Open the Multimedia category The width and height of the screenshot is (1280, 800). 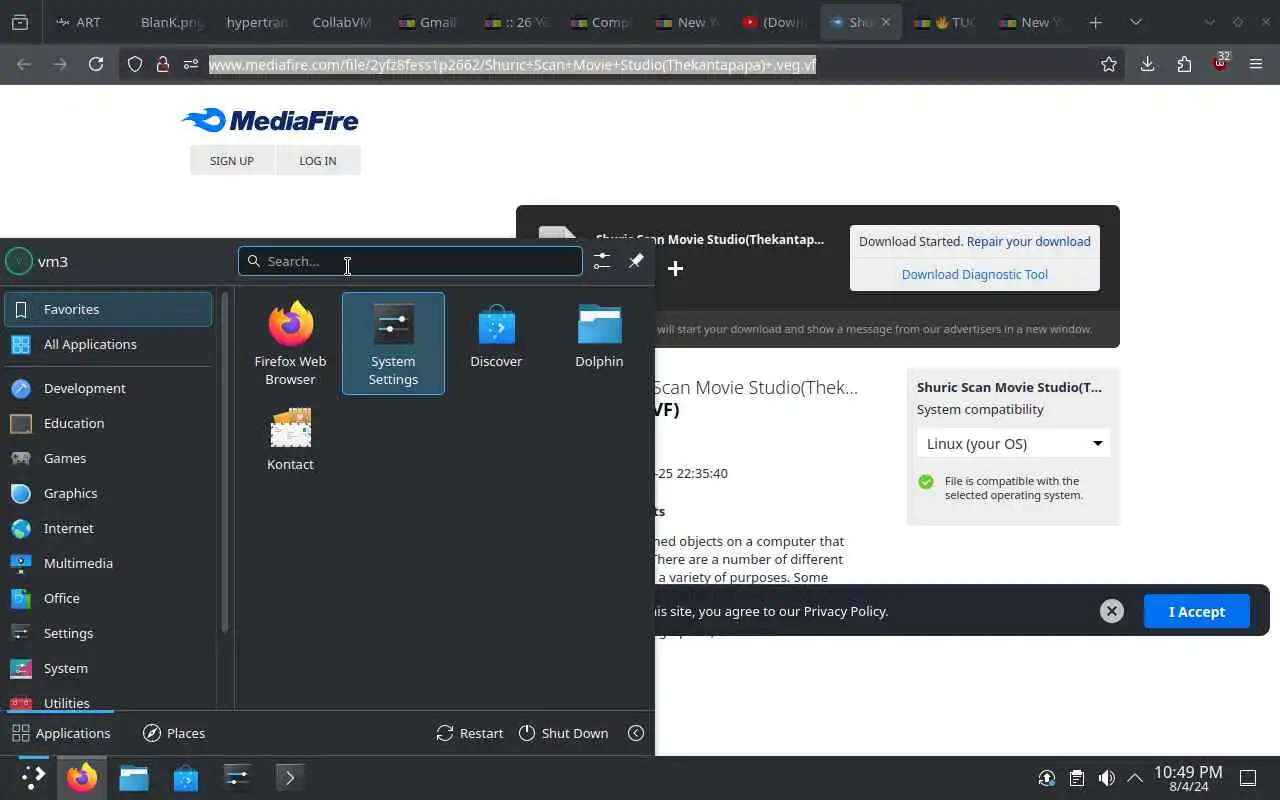tap(108, 563)
